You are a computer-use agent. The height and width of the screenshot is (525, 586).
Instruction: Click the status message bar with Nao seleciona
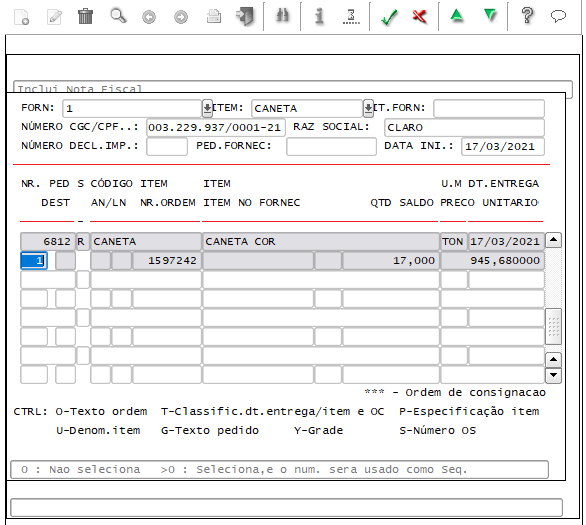click(280, 469)
